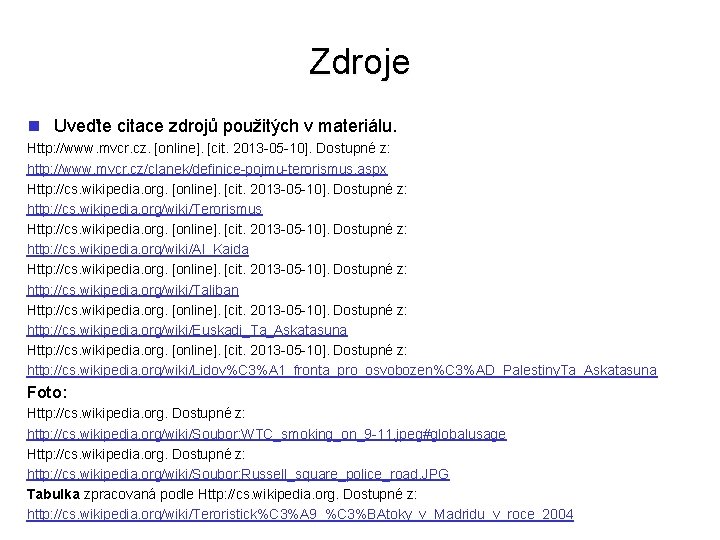Click the Zdroje slide title
Image resolution: width=720 pixels, height=540 pixels.
pos(360,62)
